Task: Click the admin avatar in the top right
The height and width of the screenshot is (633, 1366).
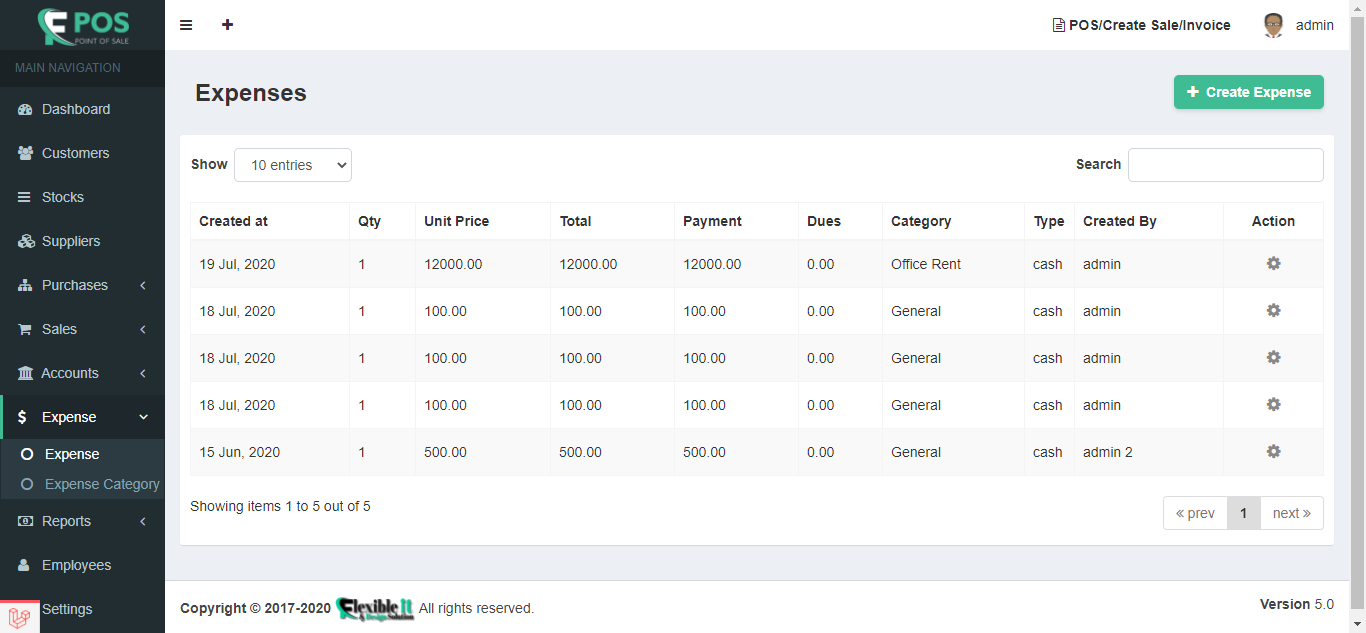Action: coord(1272,24)
